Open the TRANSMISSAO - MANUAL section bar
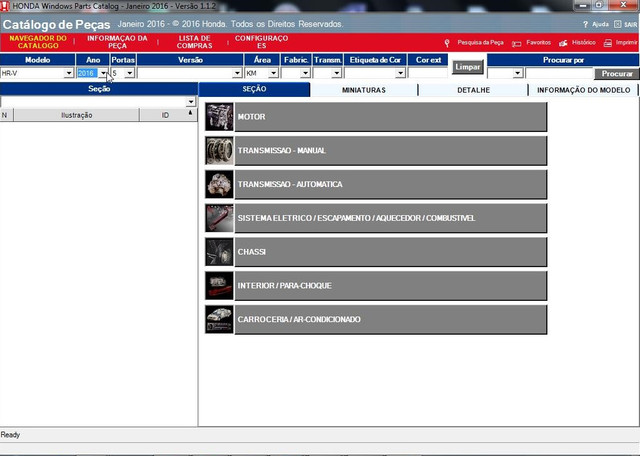 (x=391, y=151)
